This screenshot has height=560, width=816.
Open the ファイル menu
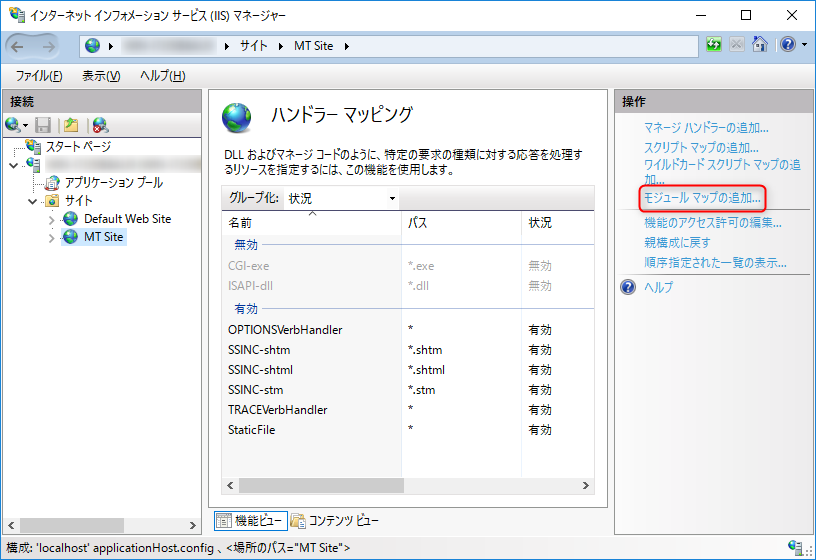(x=39, y=76)
